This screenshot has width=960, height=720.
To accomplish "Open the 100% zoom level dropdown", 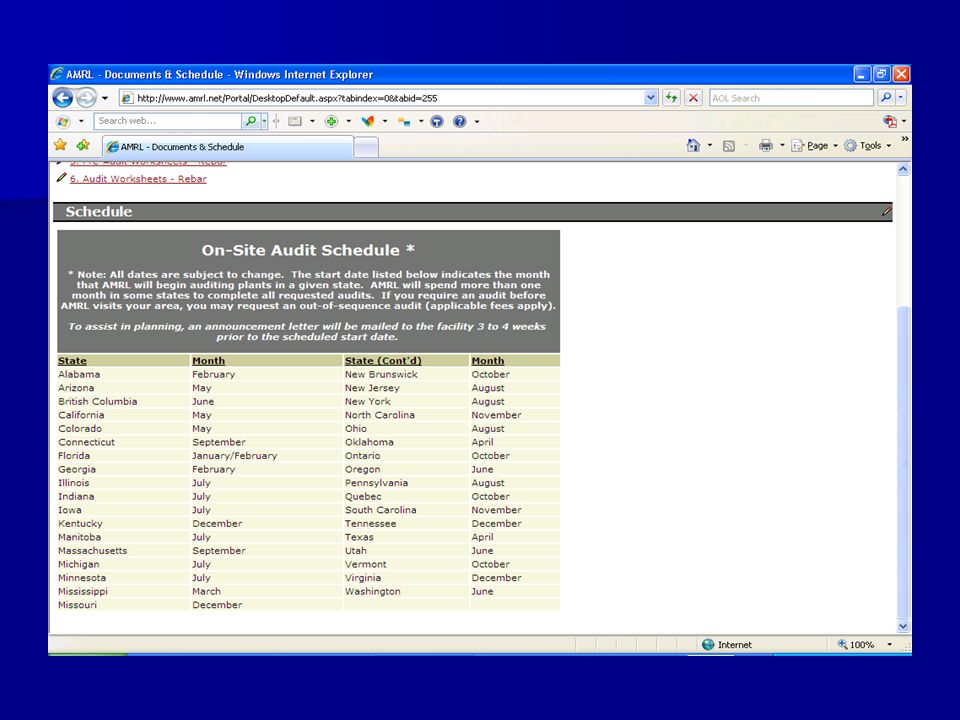I will (890, 645).
